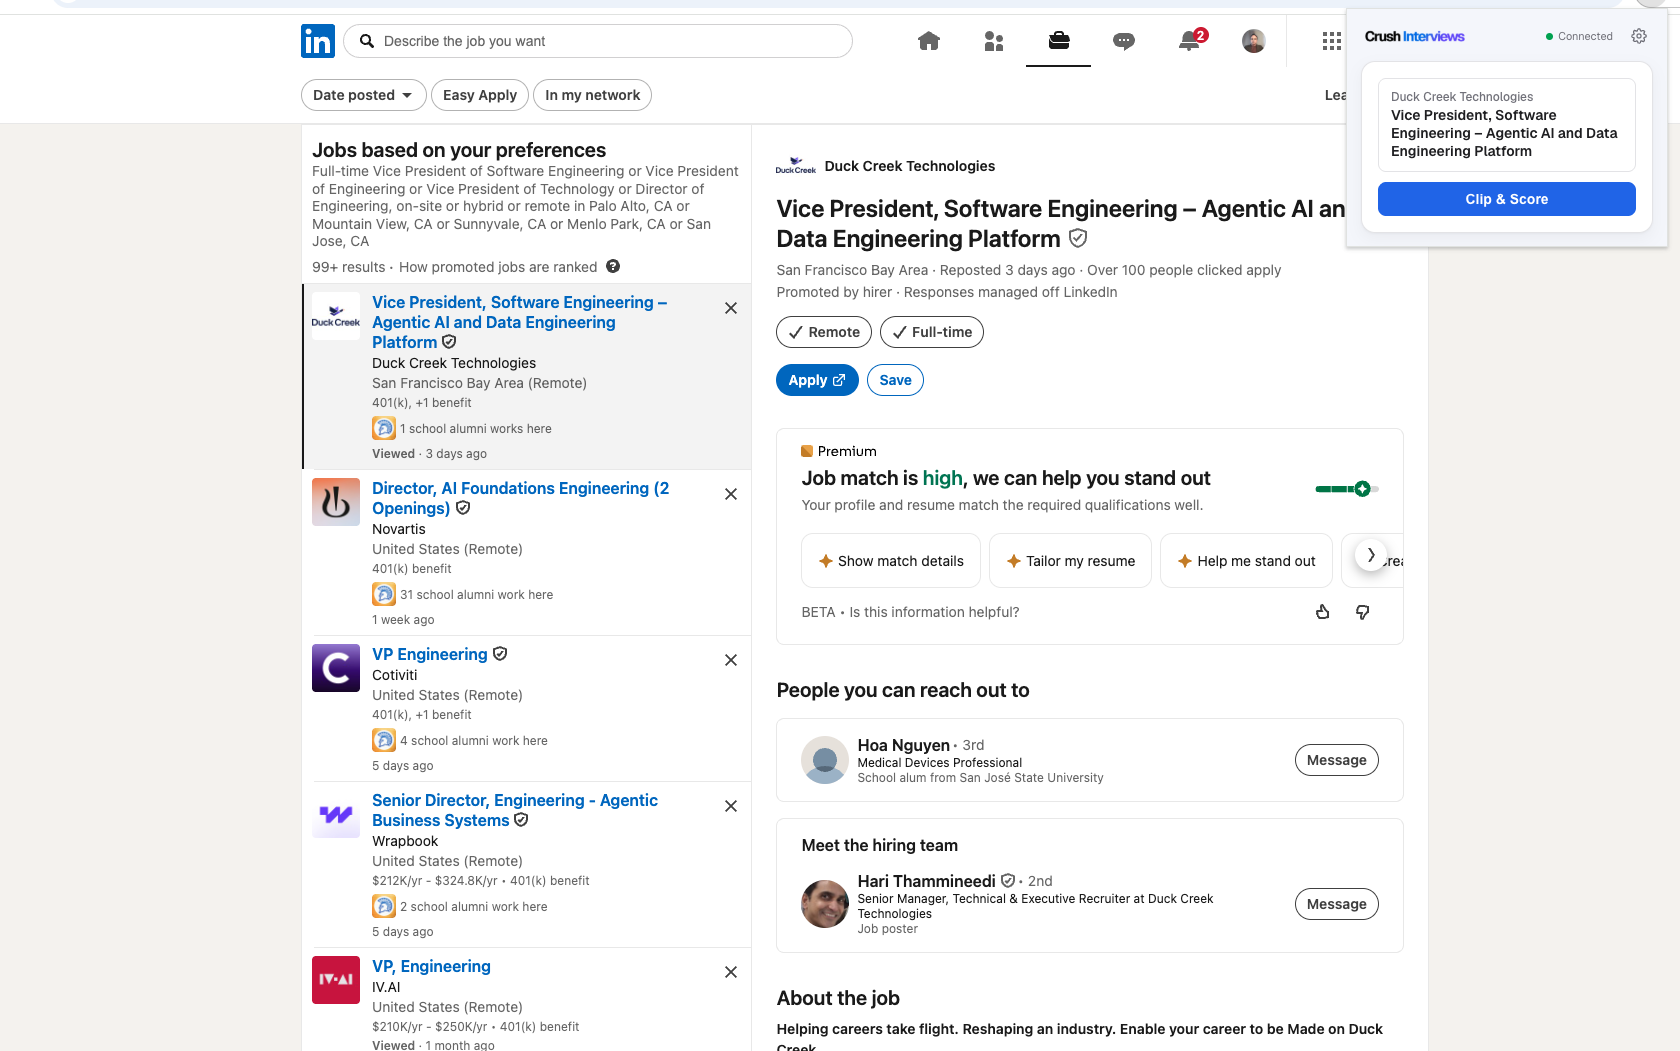
Task: Show next Premium suggestion with chevron arrow
Action: pyautogui.click(x=1371, y=554)
